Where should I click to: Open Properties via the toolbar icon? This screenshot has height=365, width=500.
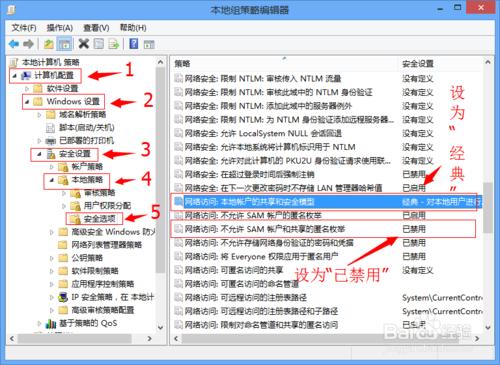pos(99,44)
